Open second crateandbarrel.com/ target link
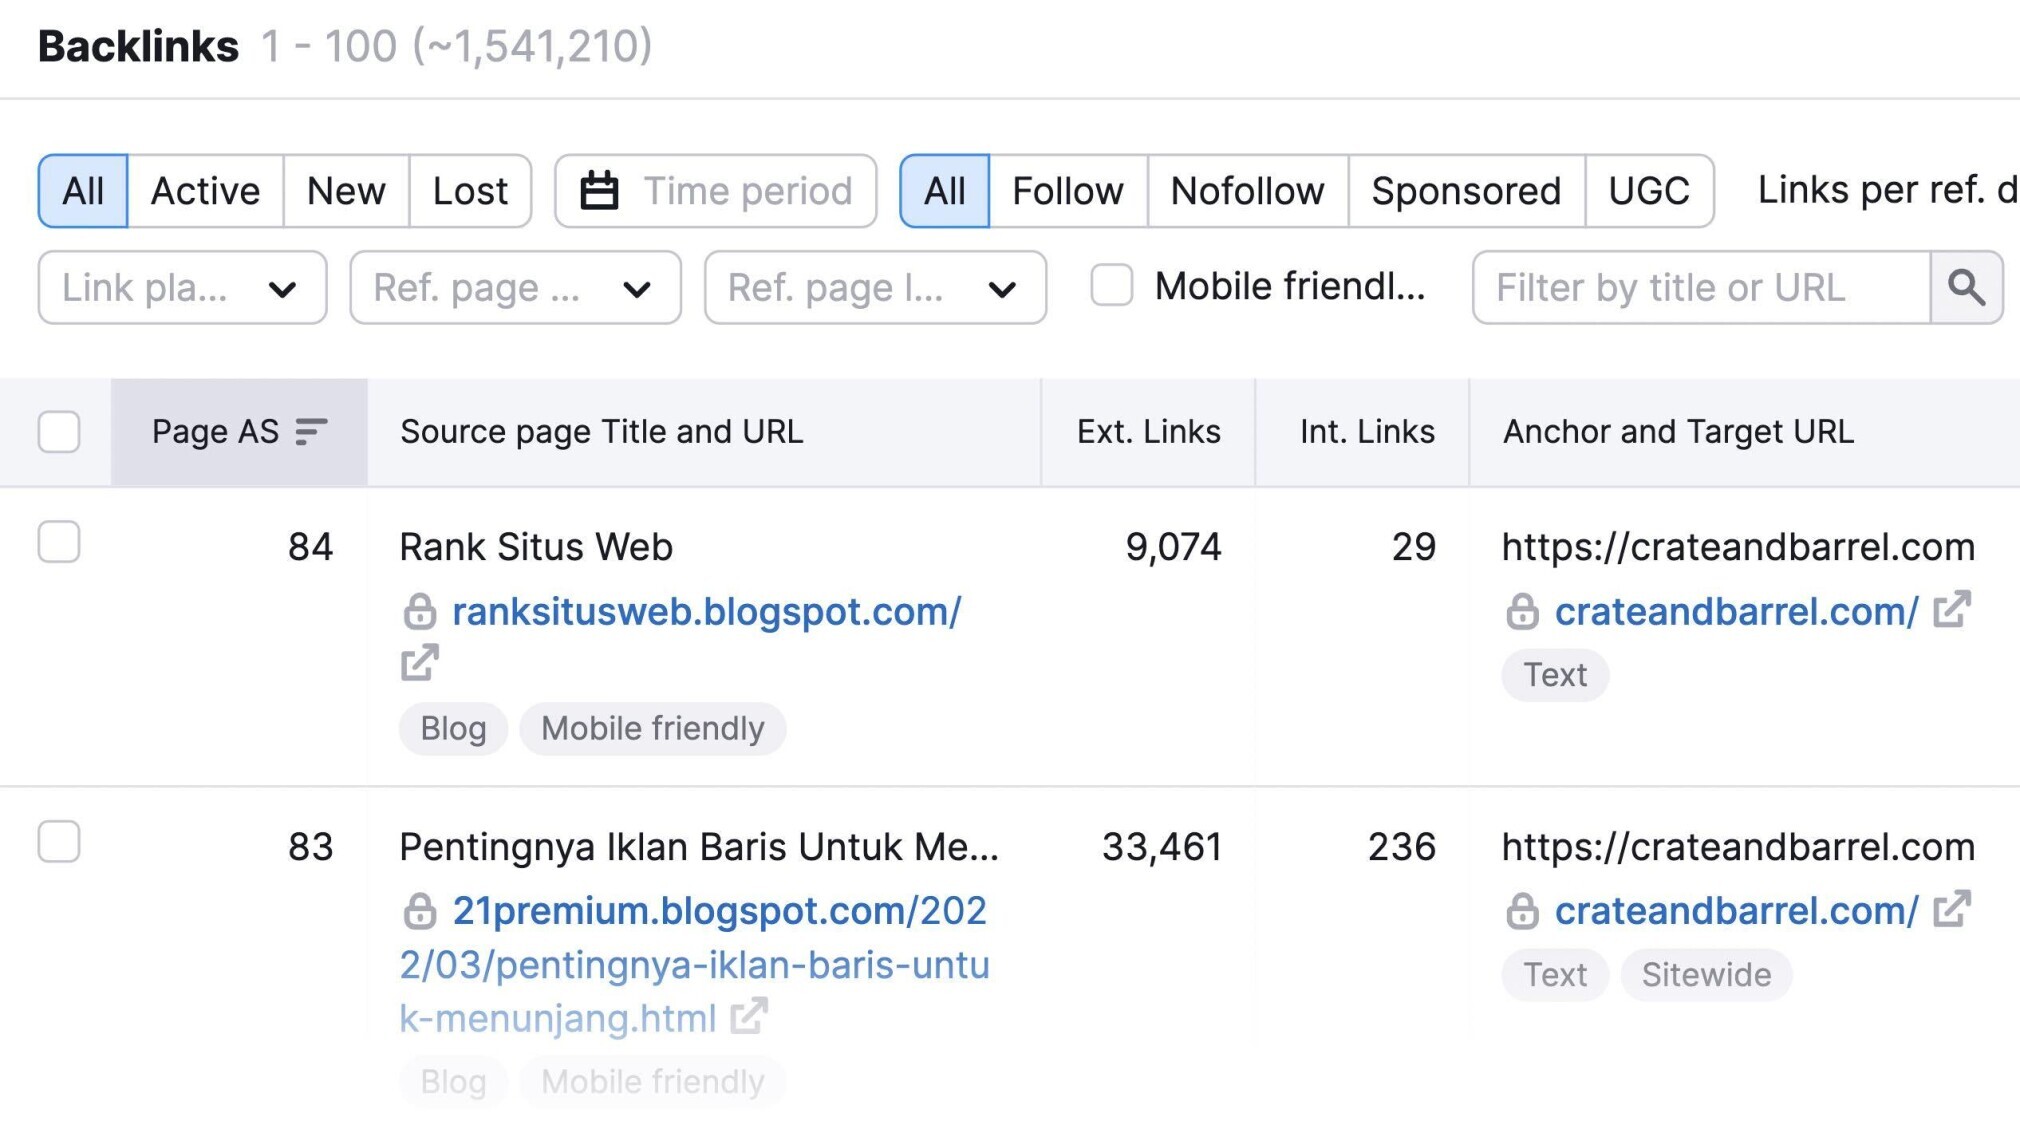2020x1133 pixels. pyautogui.click(x=1736, y=911)
